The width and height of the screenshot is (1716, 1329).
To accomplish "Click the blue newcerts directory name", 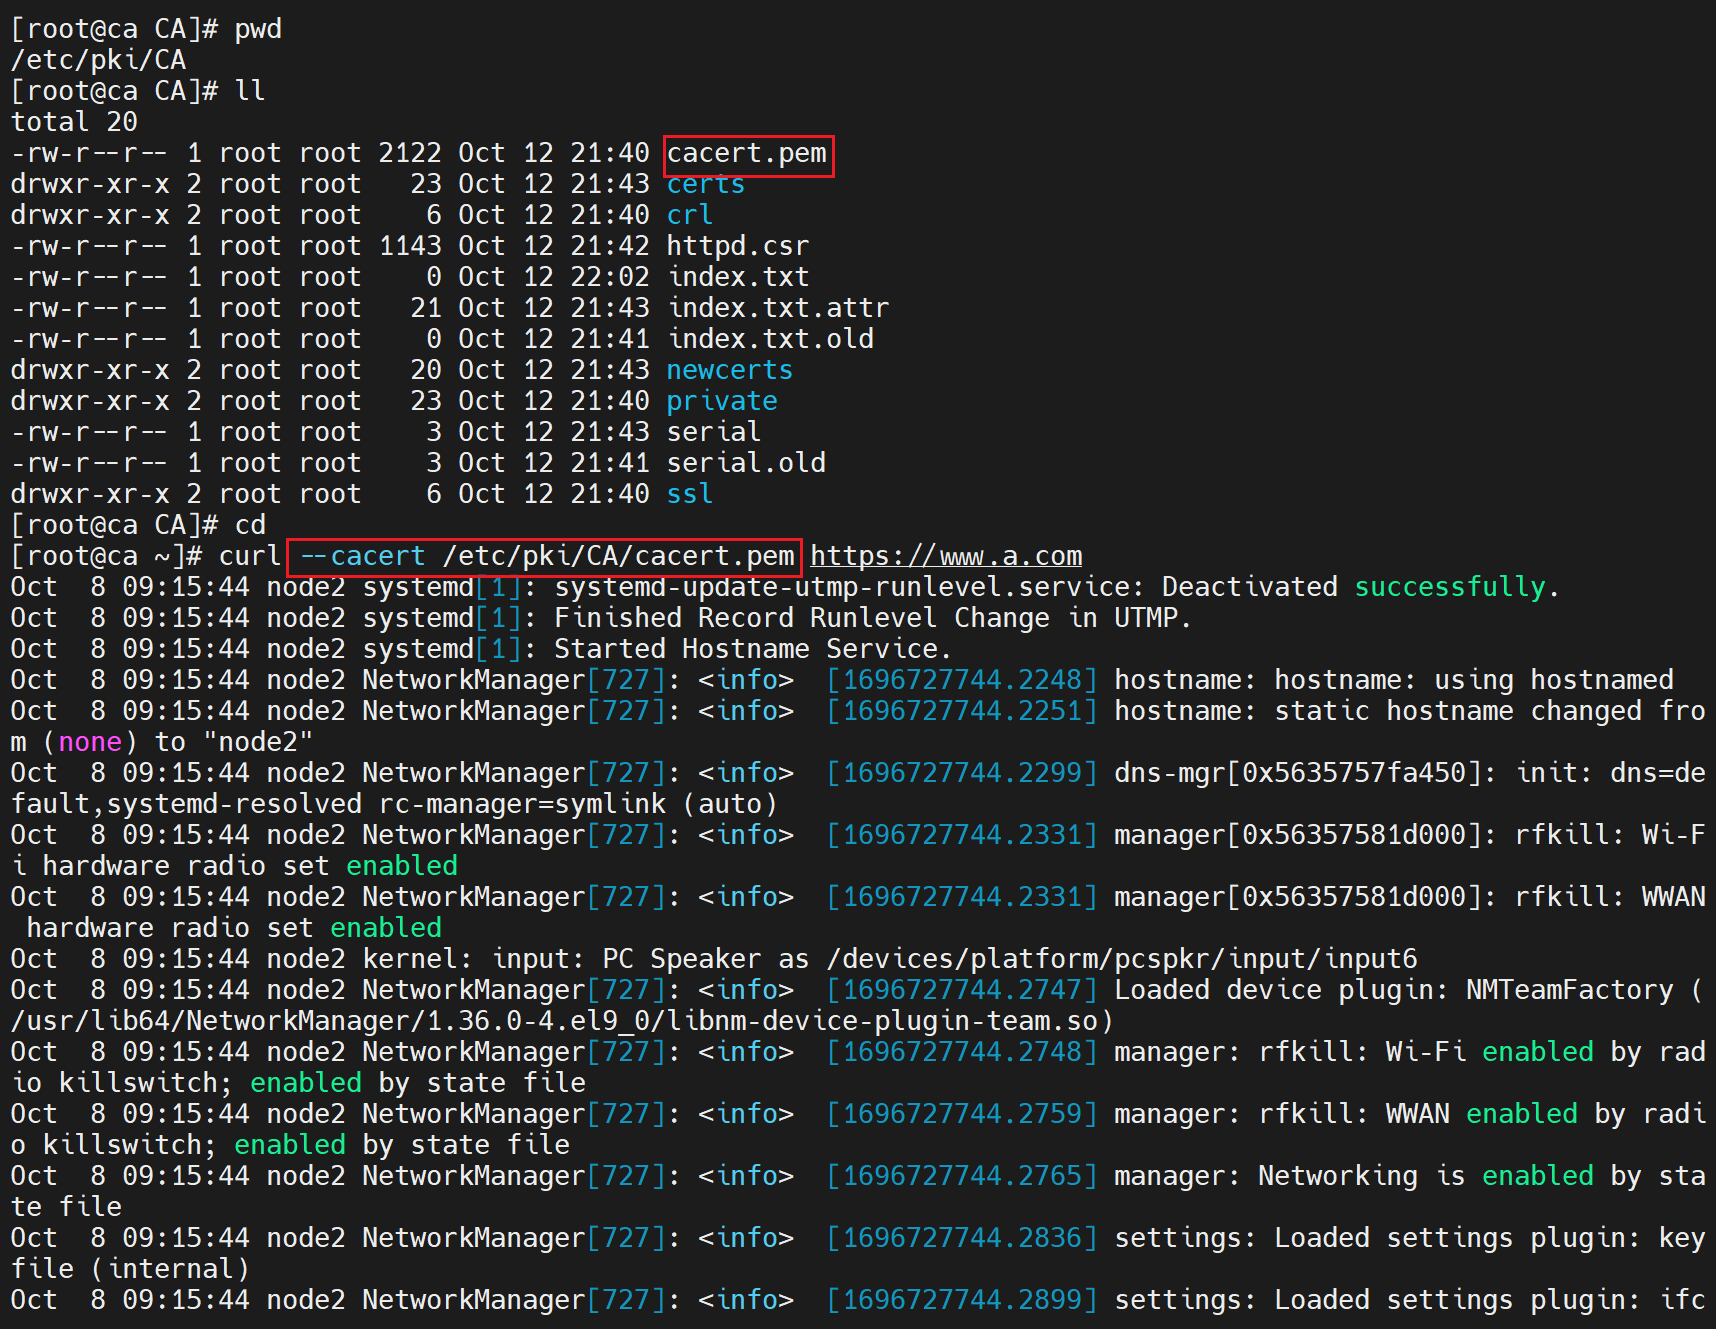I will tap(729, 370).
